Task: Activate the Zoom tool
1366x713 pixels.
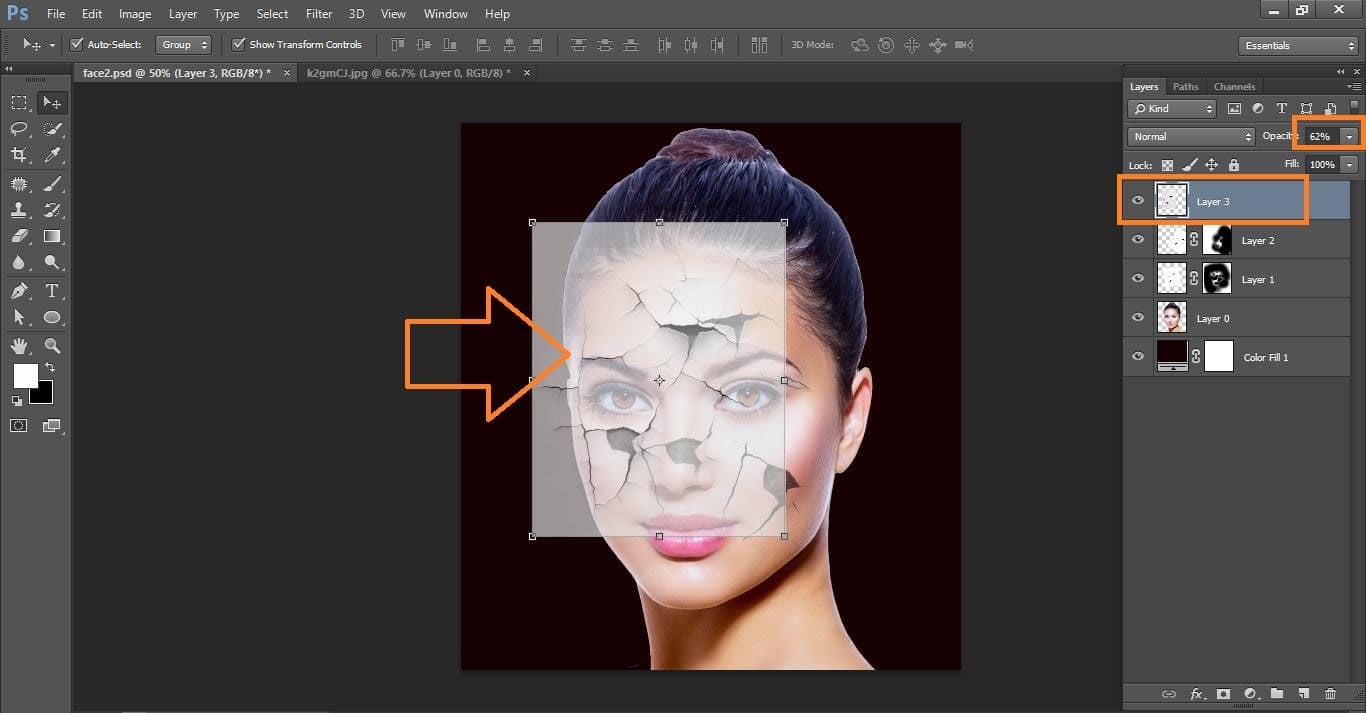Action: pos(52,346)
